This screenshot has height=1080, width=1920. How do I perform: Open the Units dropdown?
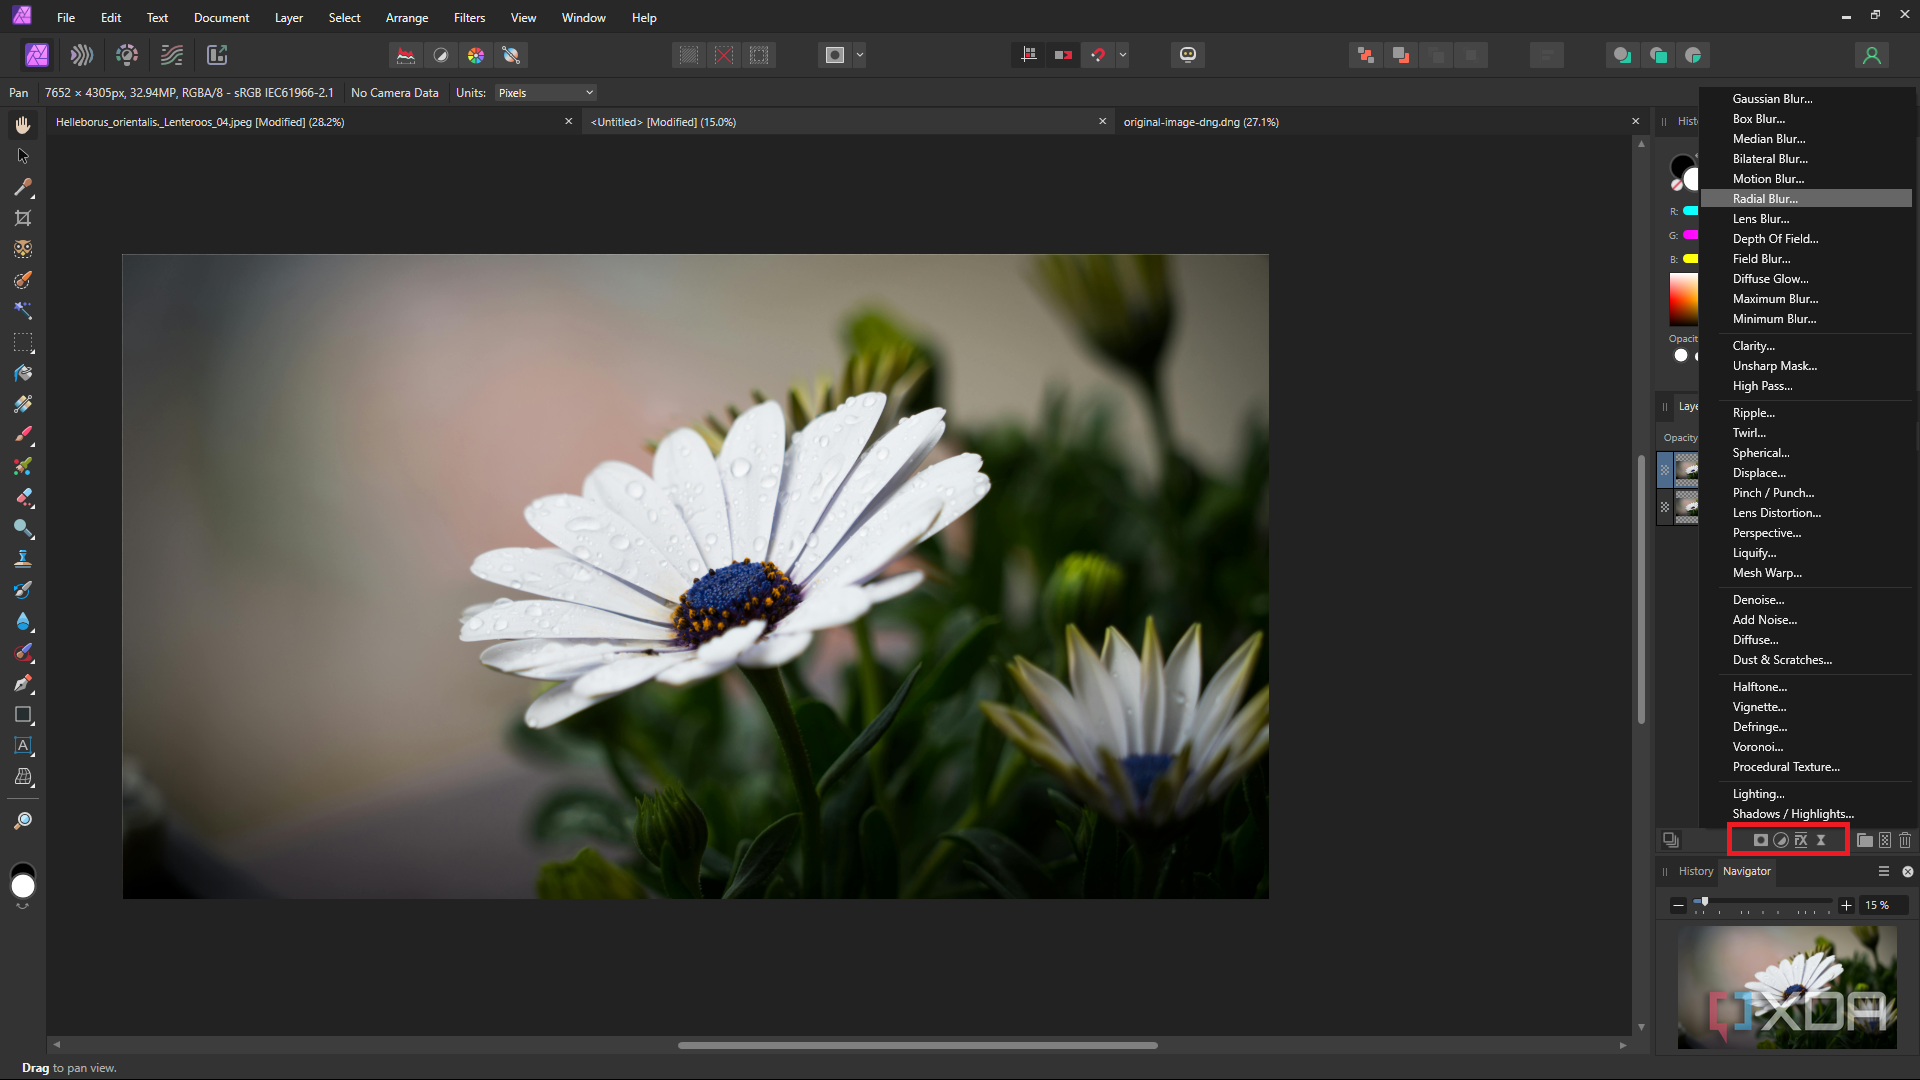pos(546,93)
